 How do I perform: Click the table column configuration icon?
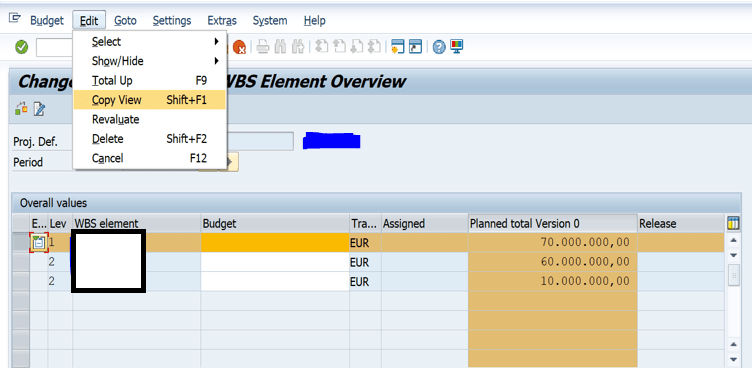733,223
